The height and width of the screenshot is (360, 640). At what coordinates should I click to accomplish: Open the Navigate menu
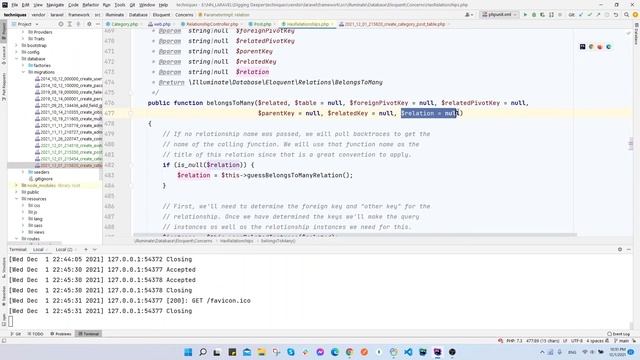pos(55,5)
